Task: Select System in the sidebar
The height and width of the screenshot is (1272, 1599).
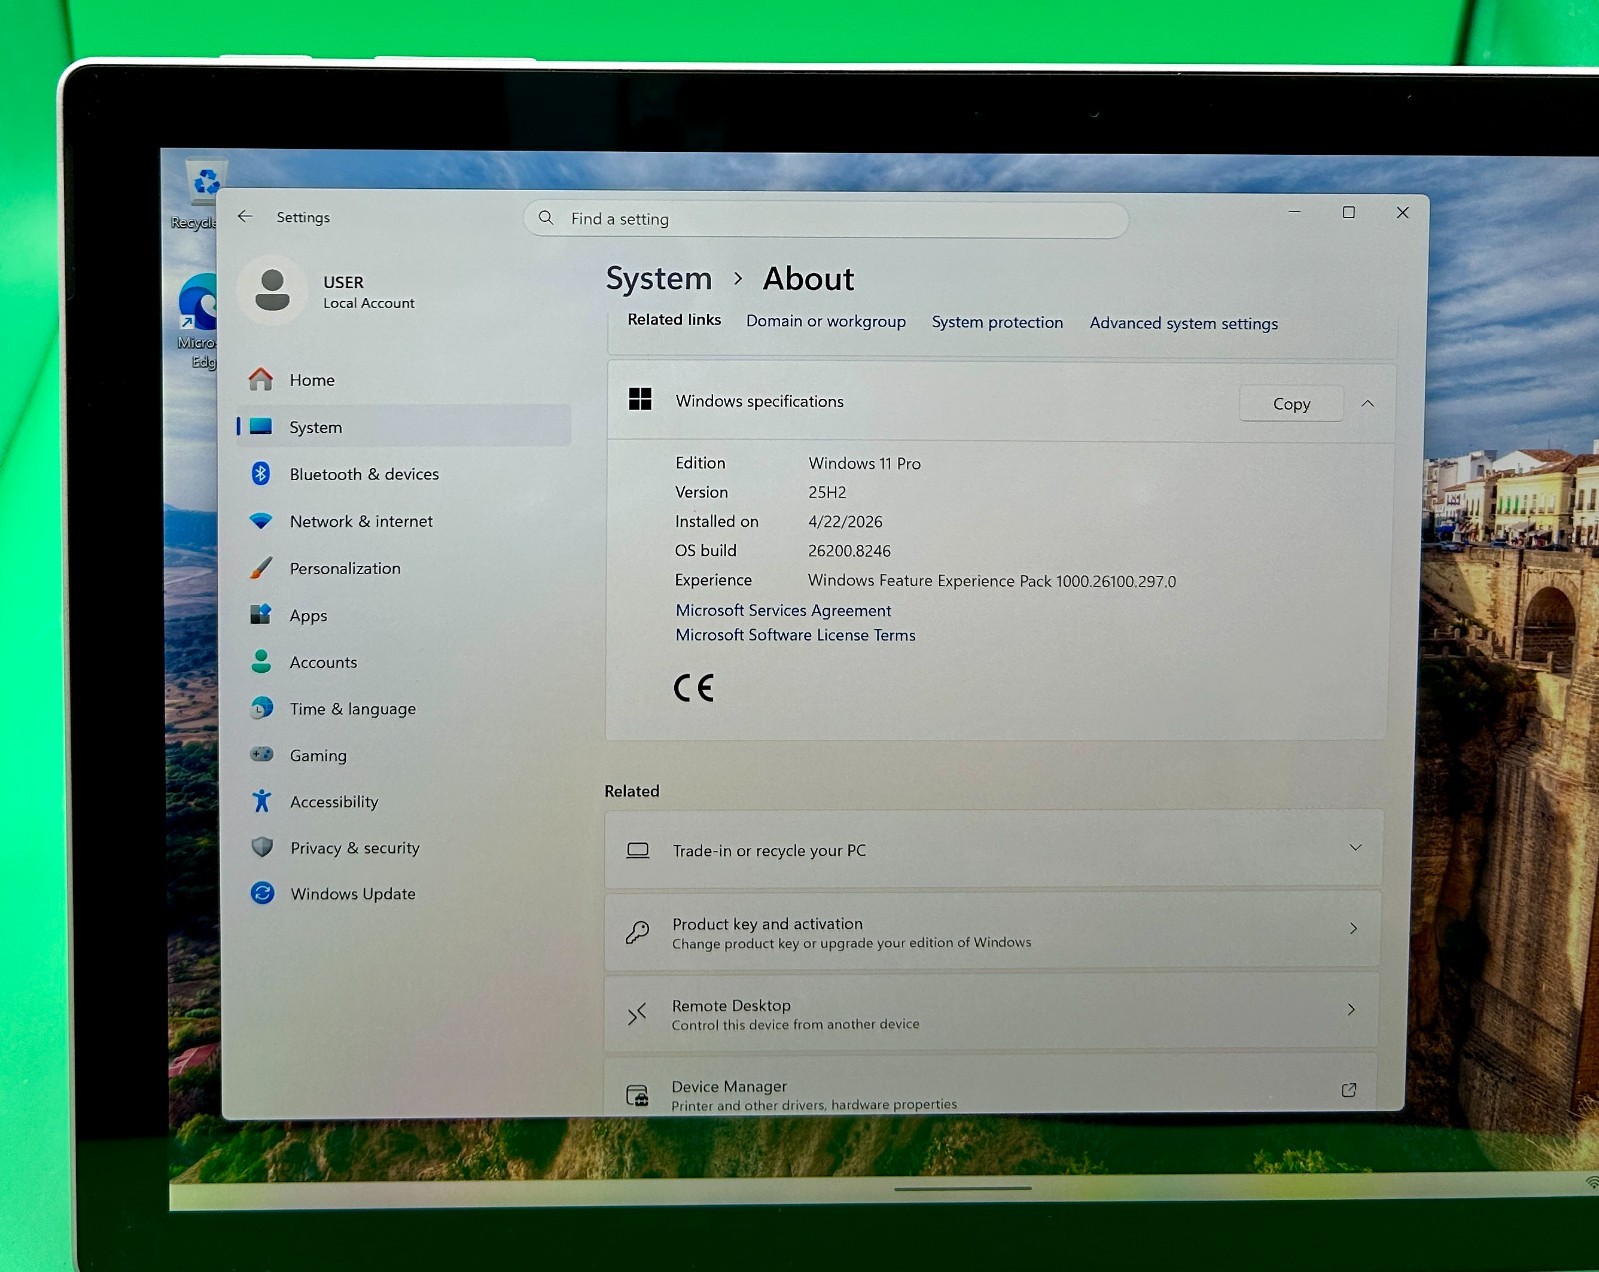Action: [x=404, y=427]
